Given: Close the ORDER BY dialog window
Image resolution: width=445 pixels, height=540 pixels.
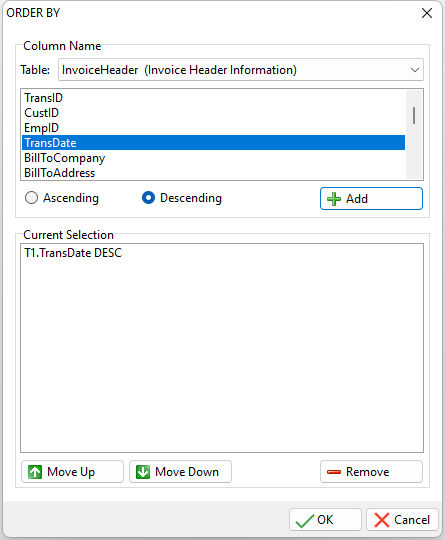Looking at the screenshot, I should click(x=427, y=13).
